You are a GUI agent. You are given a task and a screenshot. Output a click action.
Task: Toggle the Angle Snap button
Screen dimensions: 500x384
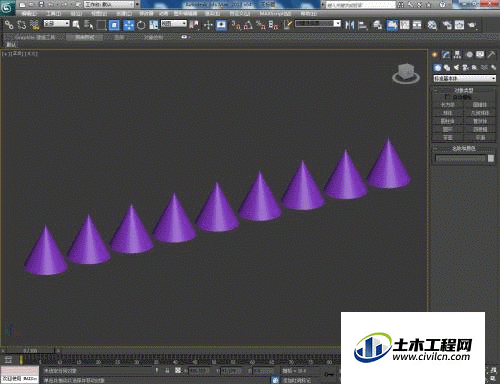pyautogui.click(x=248, y=25)
